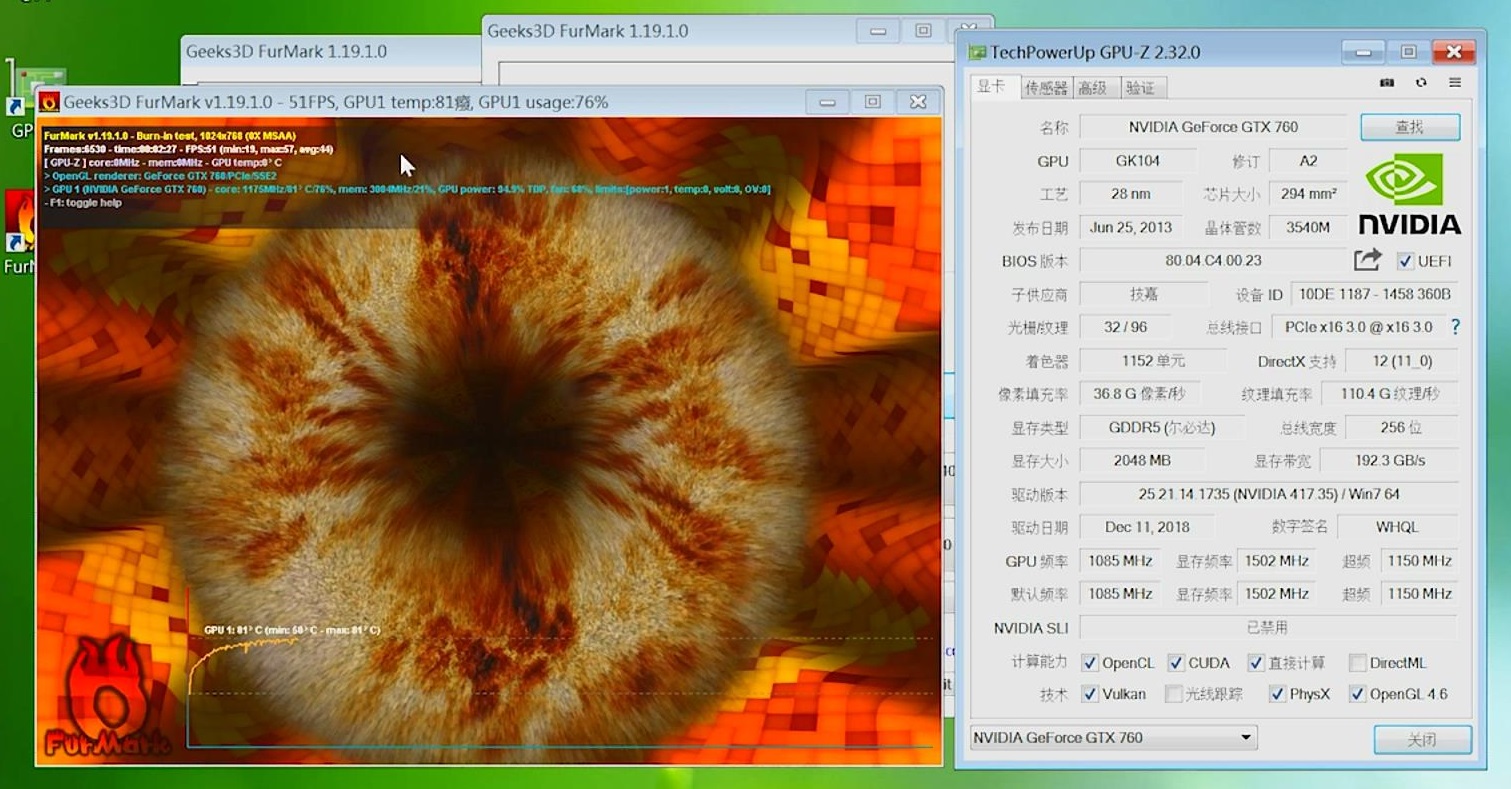
Task: Switch to the 传感器 (Sensors) tab
Action: [1046, 88]
